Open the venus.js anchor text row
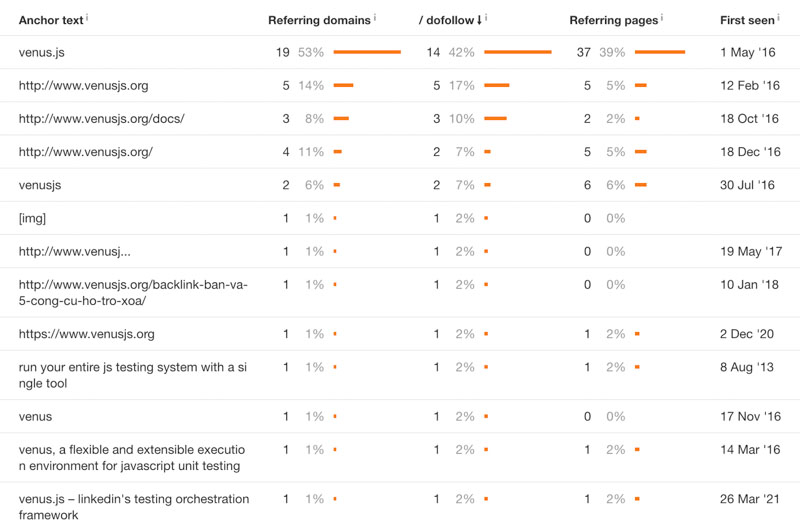800x531 pixels. coord(42,52)
